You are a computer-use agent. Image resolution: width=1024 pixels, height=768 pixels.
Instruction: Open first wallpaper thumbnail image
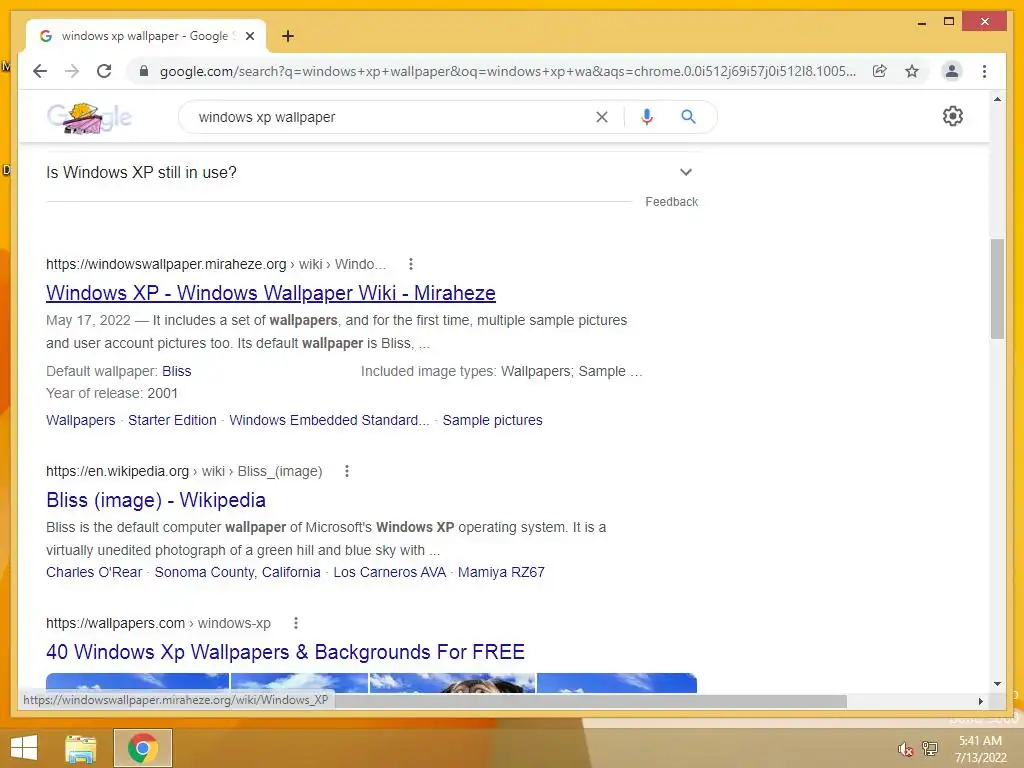(137, 682)
